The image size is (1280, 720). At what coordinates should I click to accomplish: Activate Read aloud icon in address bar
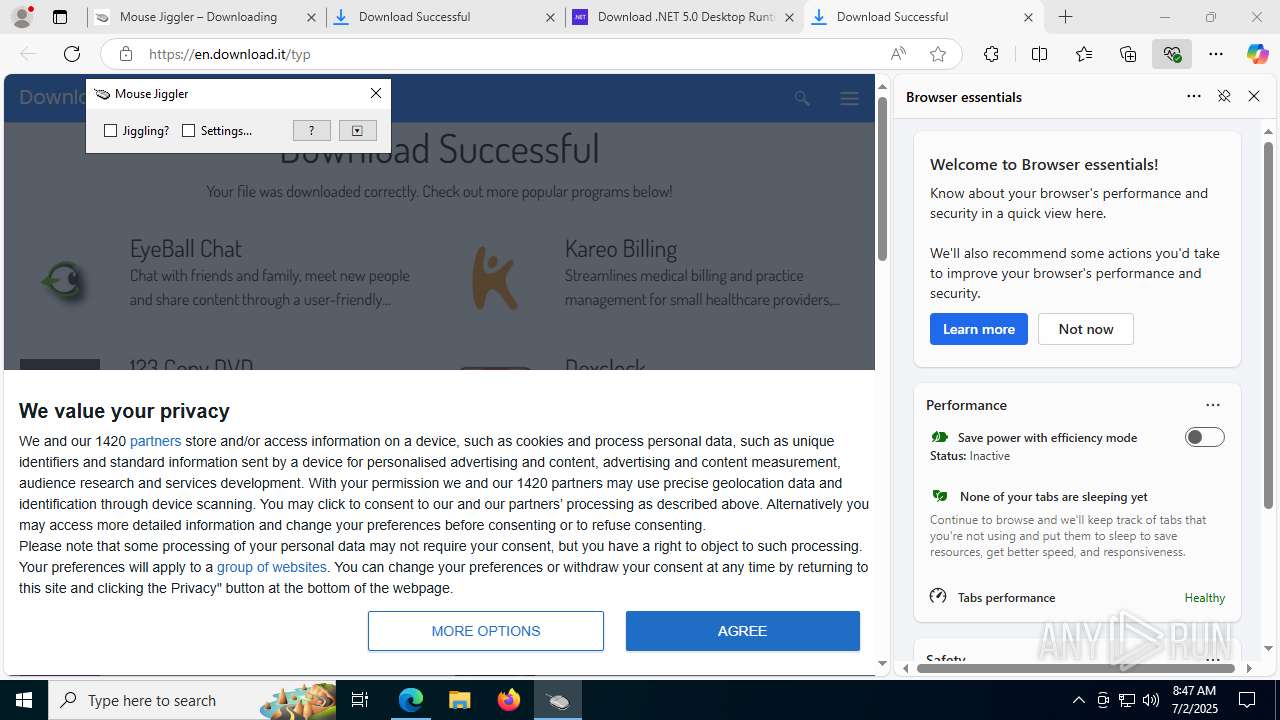coord(898,54)
